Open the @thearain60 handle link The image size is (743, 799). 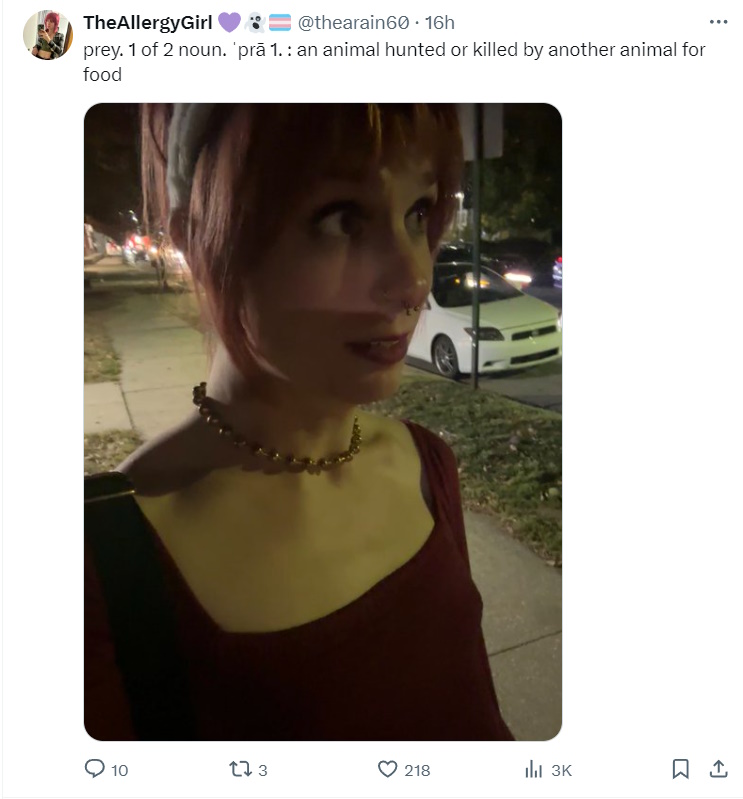point(353,23)
